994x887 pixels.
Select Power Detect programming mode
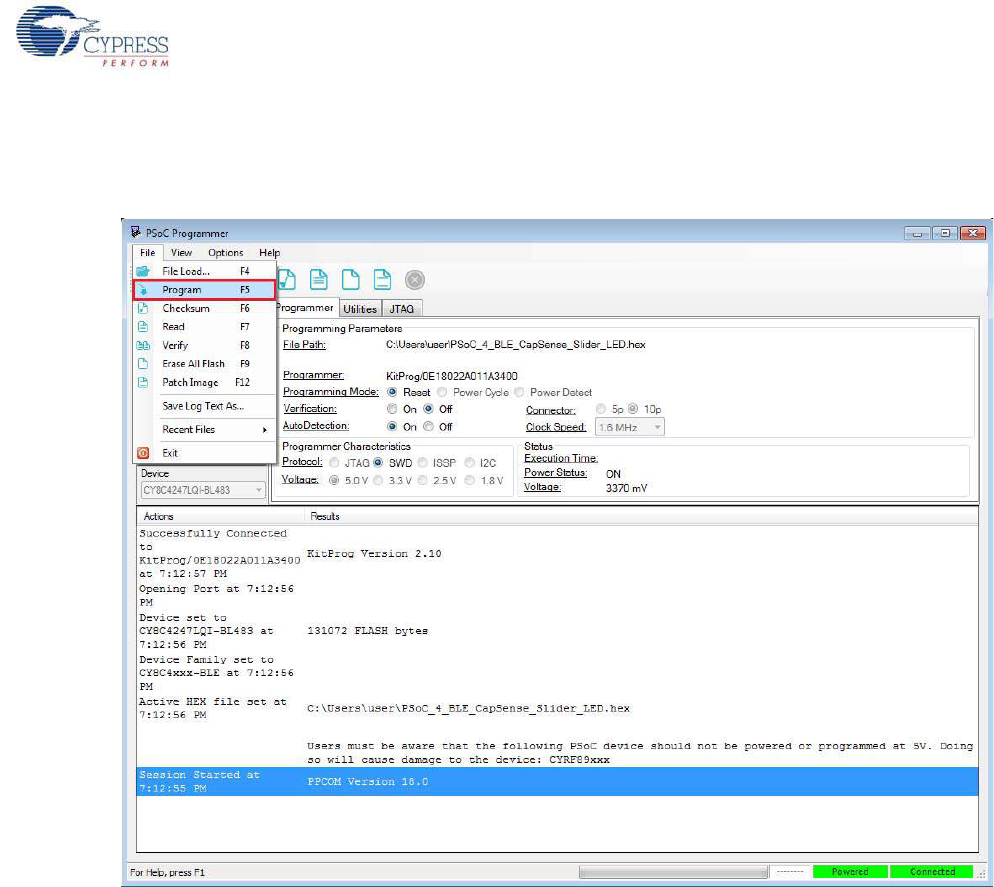point(520,392)
